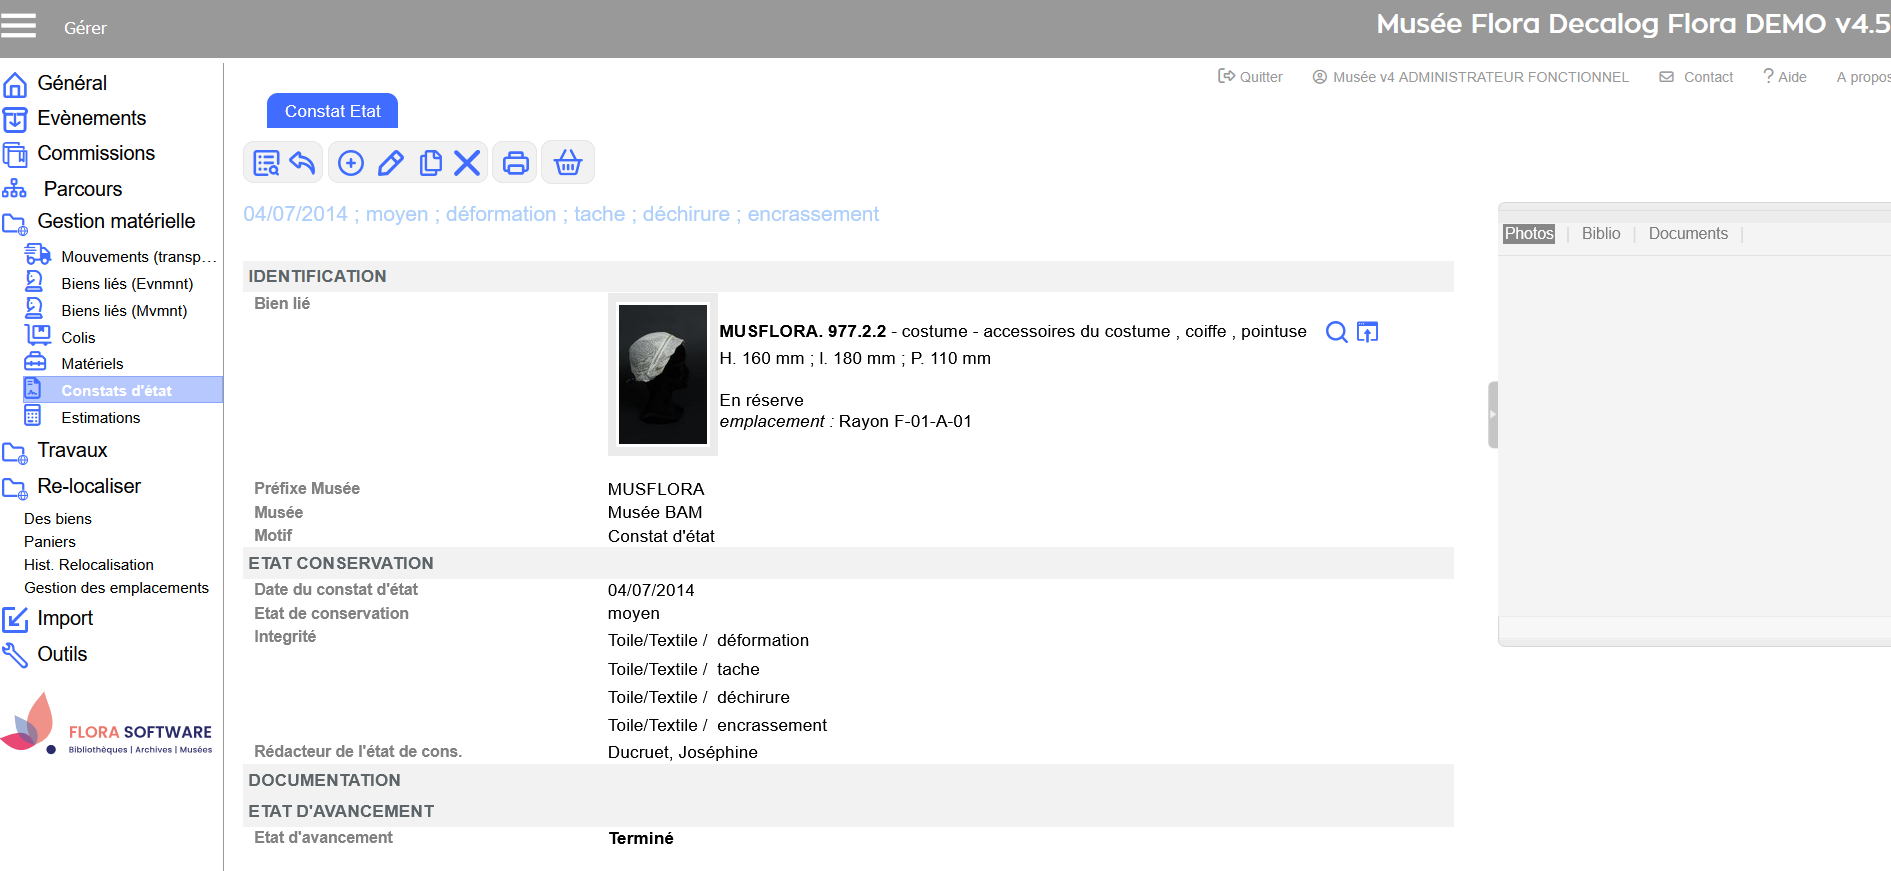Collapse the Re-localiser section
This screenshot has height=871, width=1891.
click(x=89, y=487)
